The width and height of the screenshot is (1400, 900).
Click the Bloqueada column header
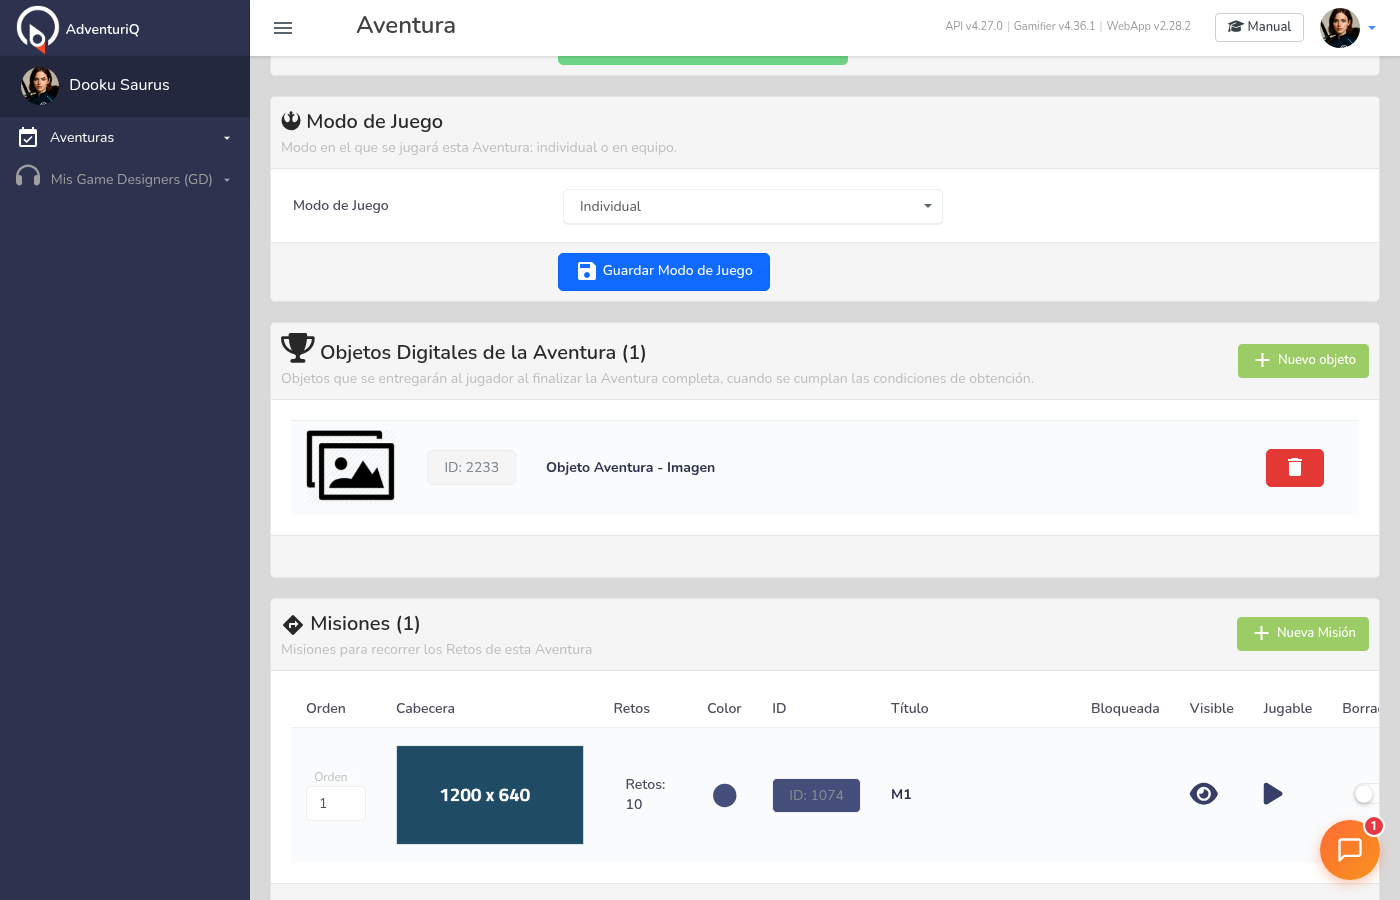tap(1125, 708)
